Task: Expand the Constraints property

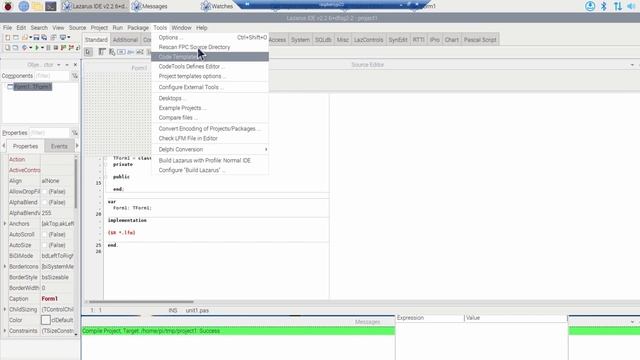Action: coord(5,331)
